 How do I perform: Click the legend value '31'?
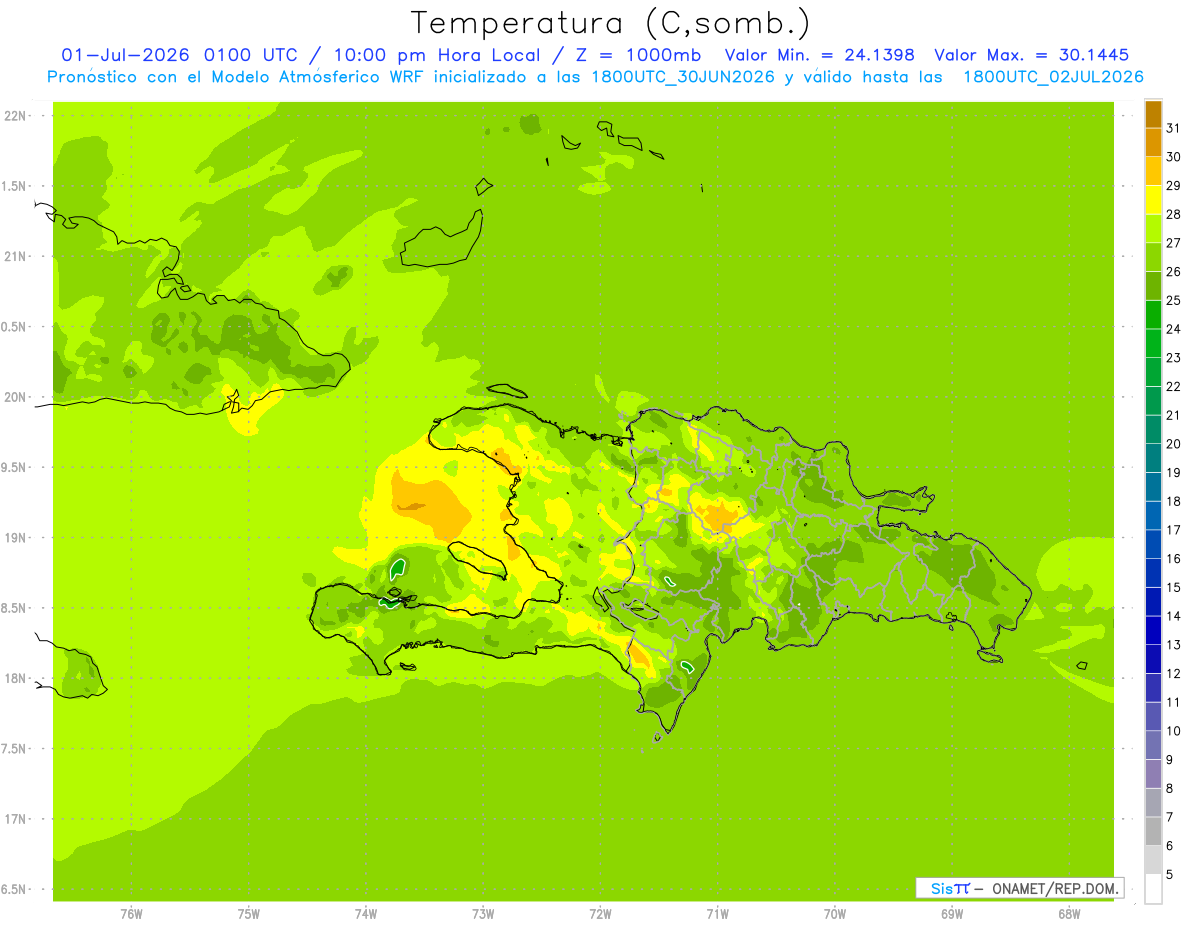1174,128
